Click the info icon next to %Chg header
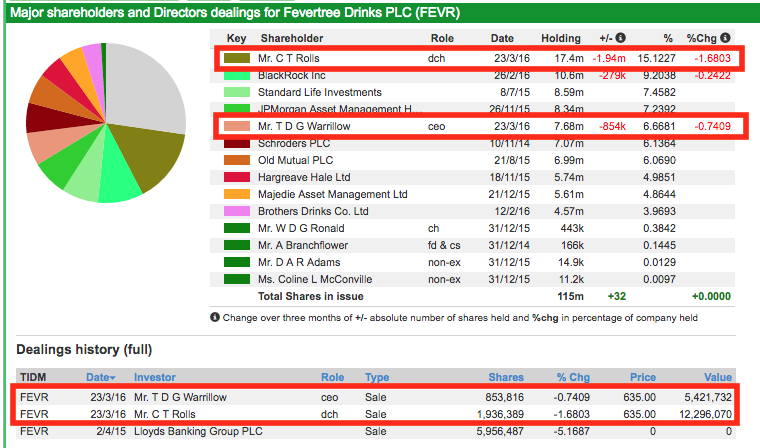 point(725,38)
